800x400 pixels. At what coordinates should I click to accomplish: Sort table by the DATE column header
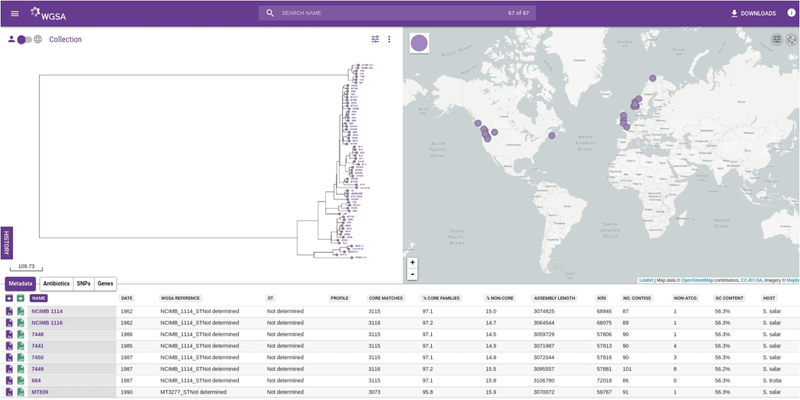(x=127, y=298)
